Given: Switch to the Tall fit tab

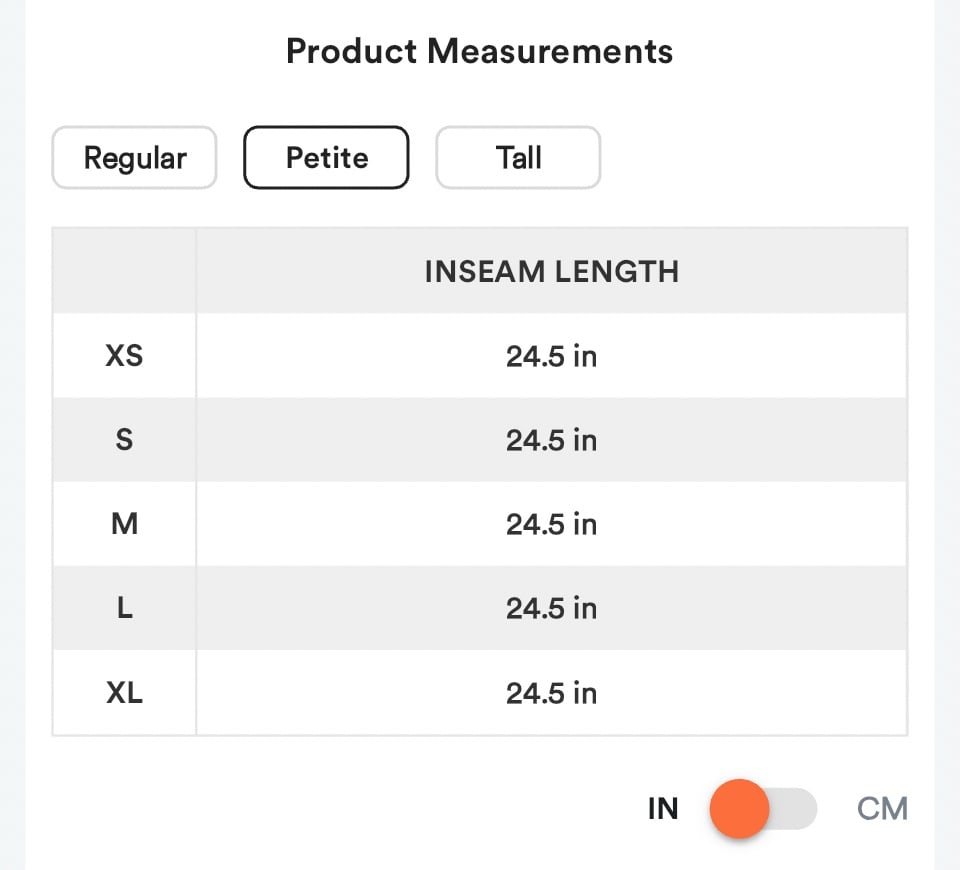Looking at the screenshot, I should tap(518, 157).
